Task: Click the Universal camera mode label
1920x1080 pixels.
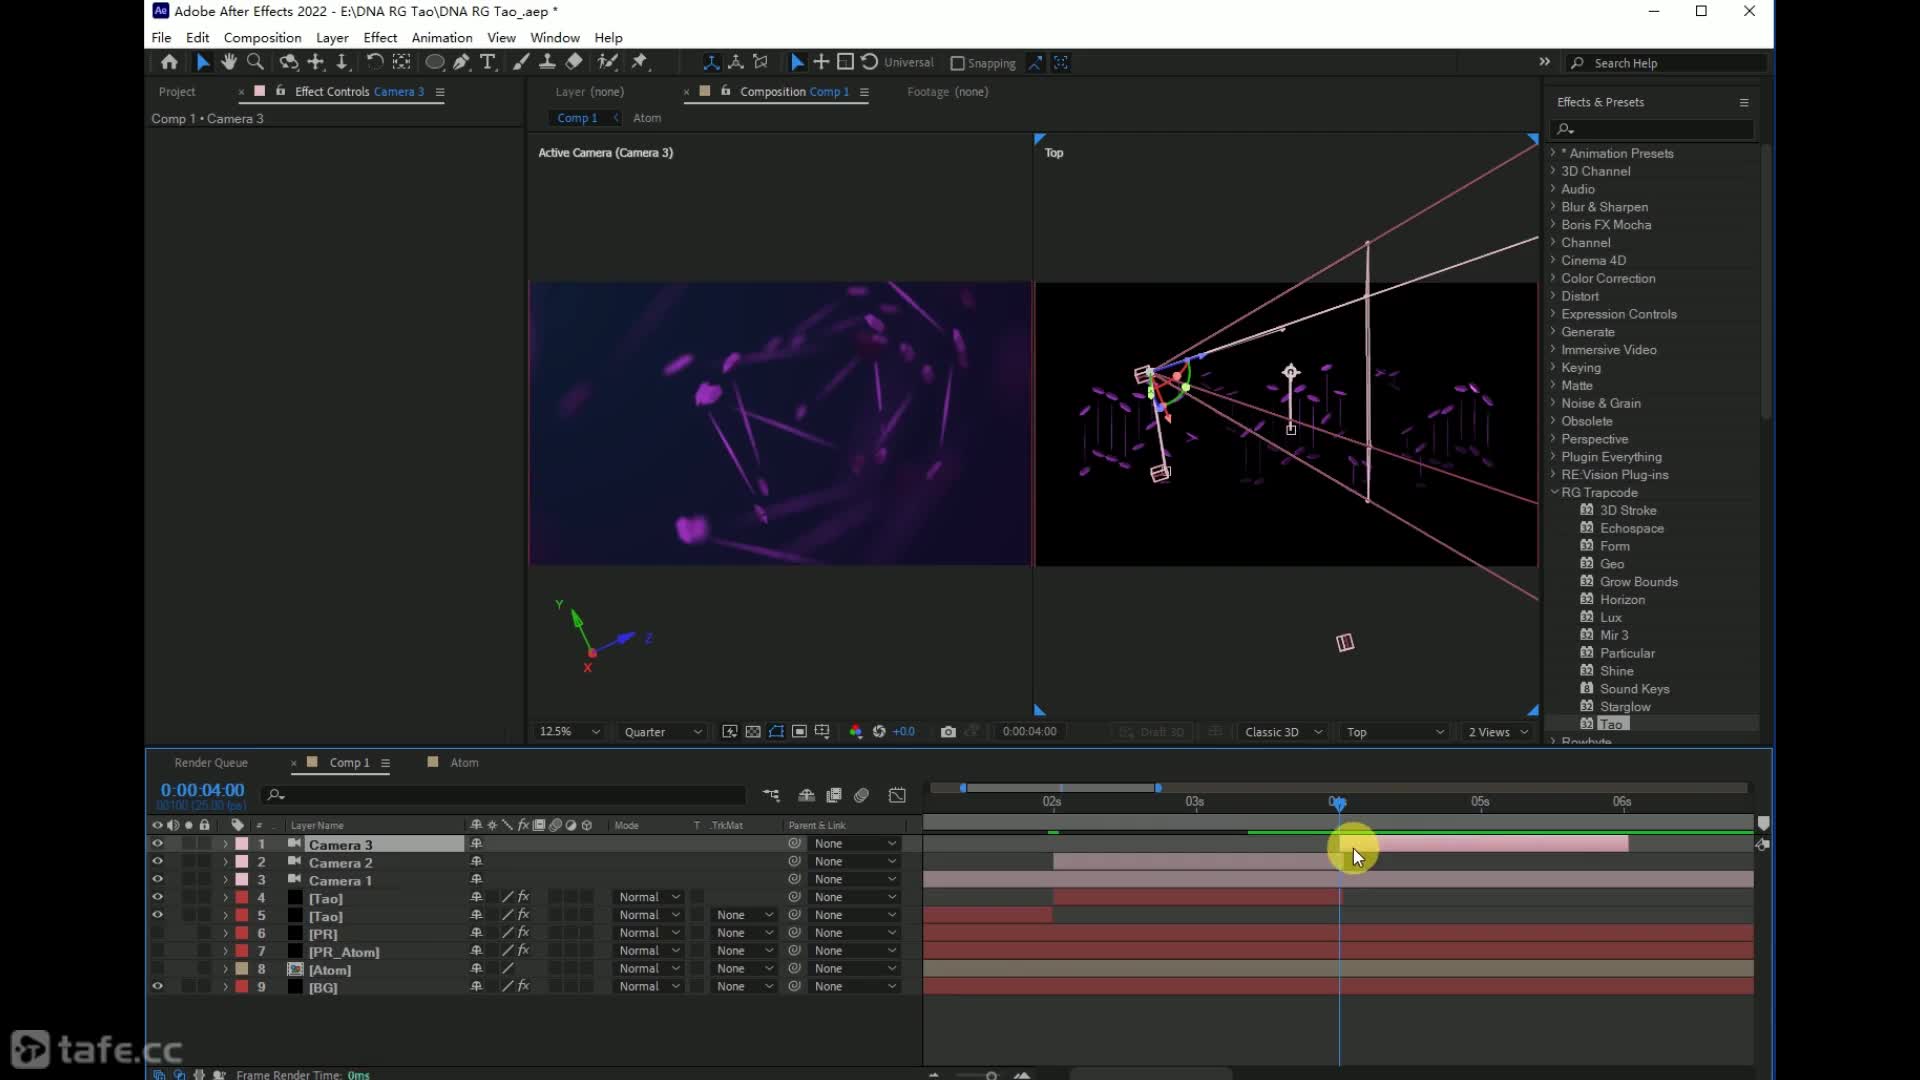Action: click(908, 62)
